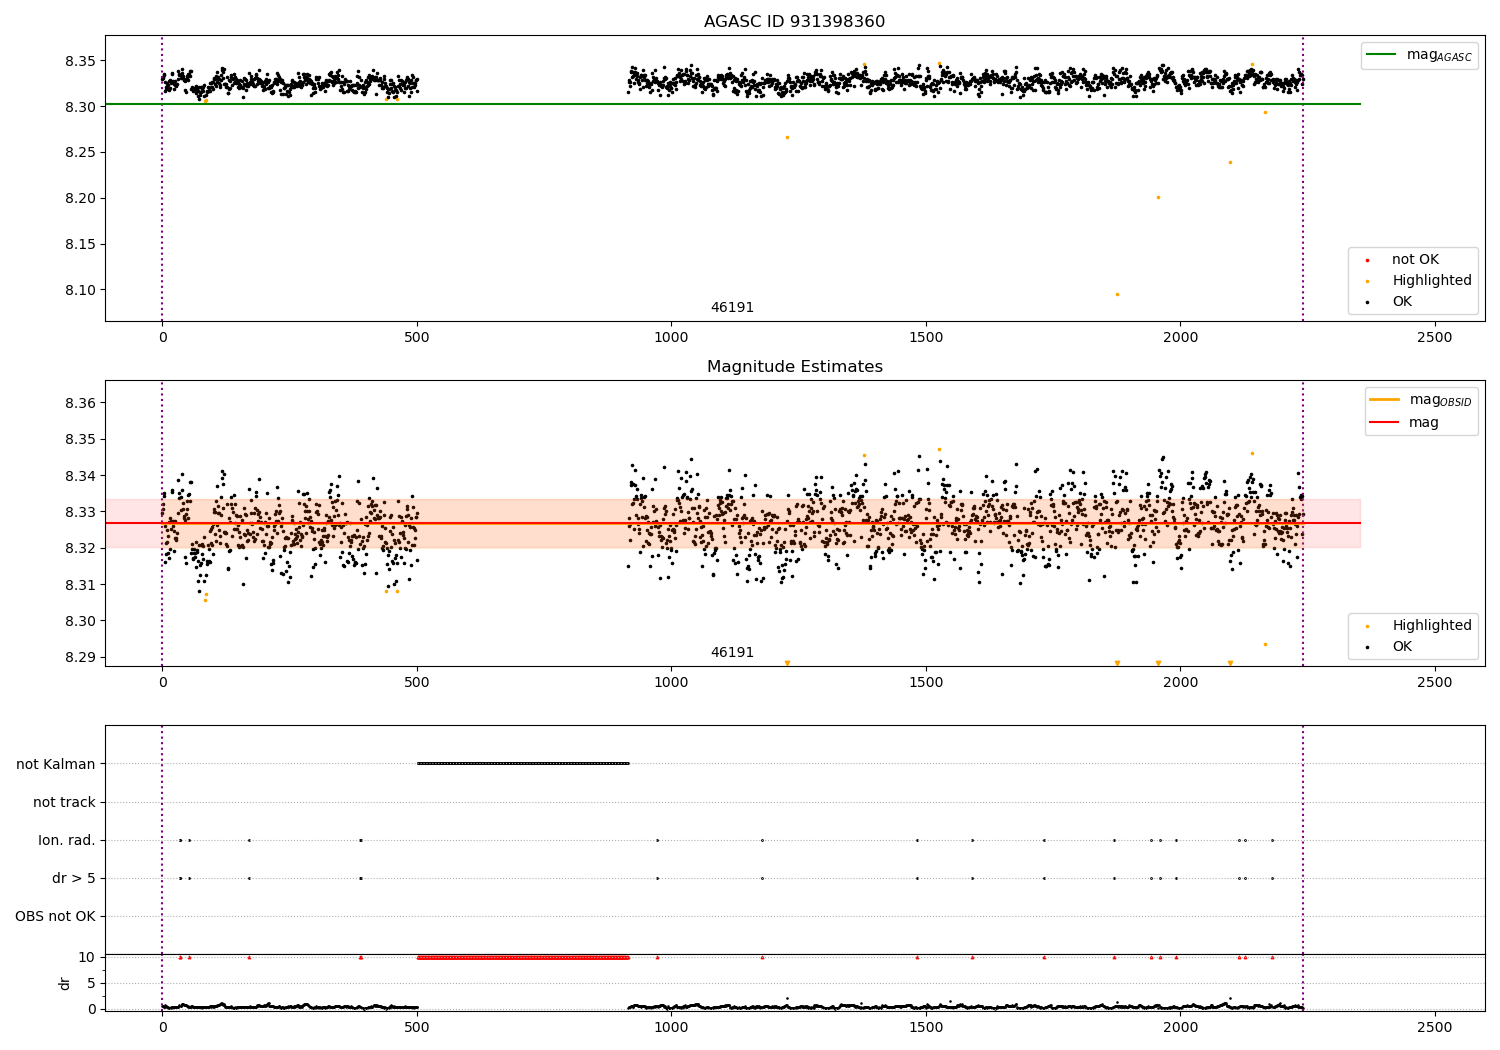The image size is (1500, 1050).
Task: Click the 'Magnitude Estimates' plot title
Action: point(794,367)
